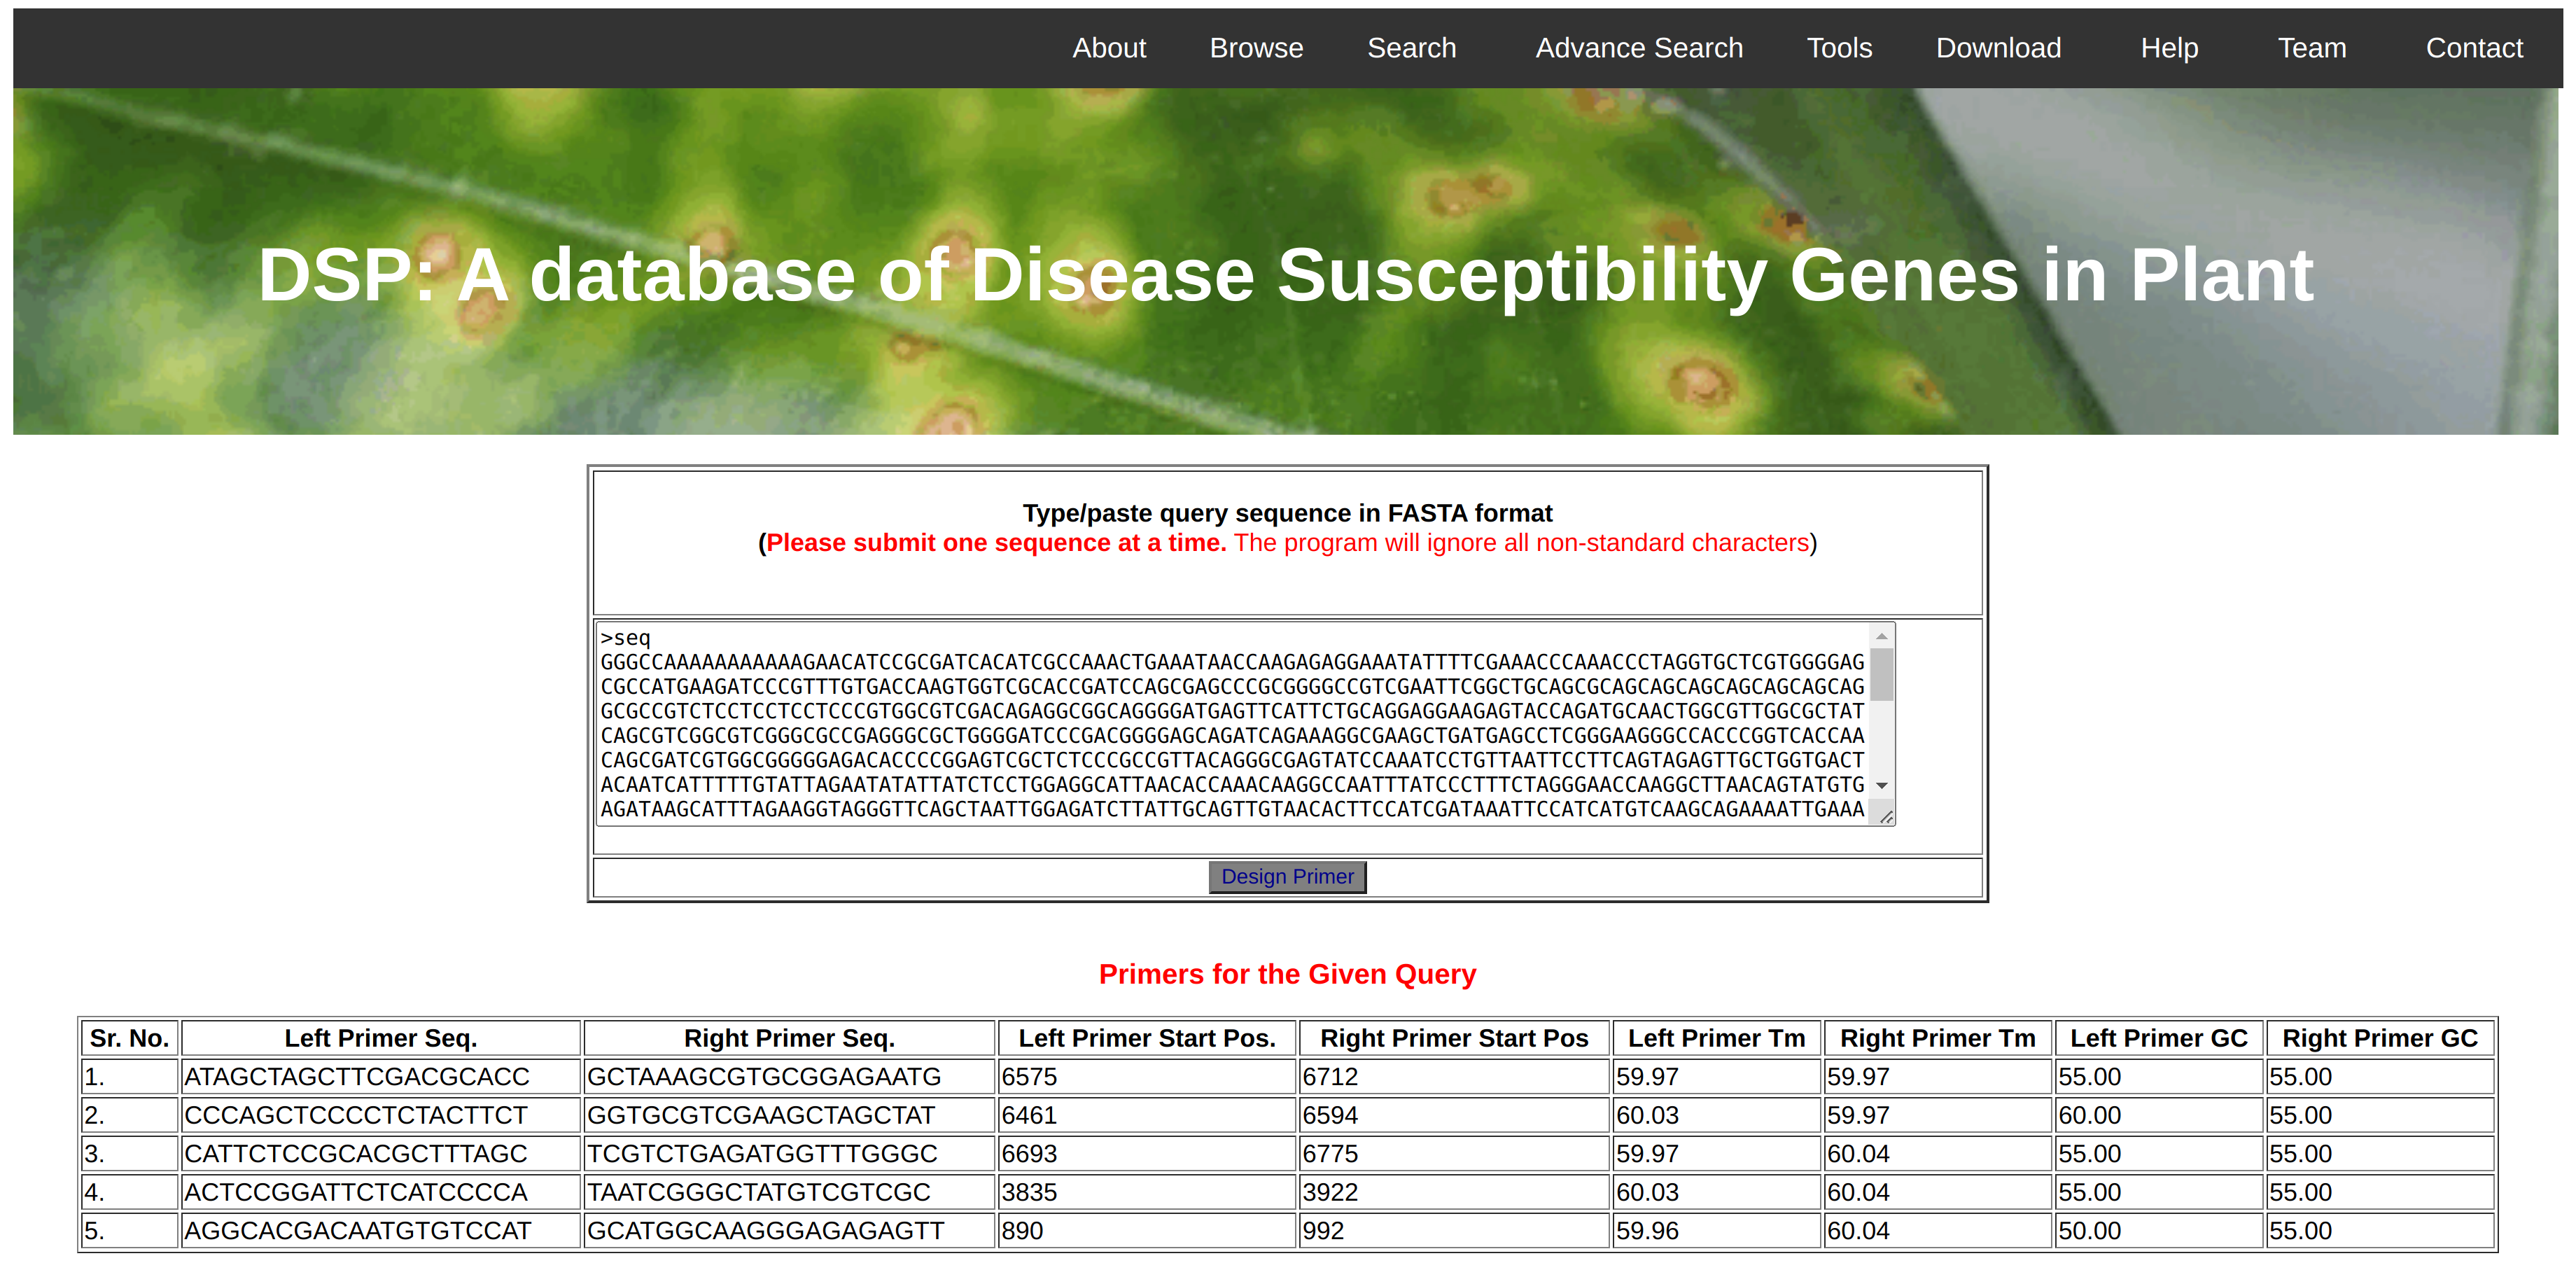
Task: Click the Right Primer Seq. column header
Action: [789, 1038]
